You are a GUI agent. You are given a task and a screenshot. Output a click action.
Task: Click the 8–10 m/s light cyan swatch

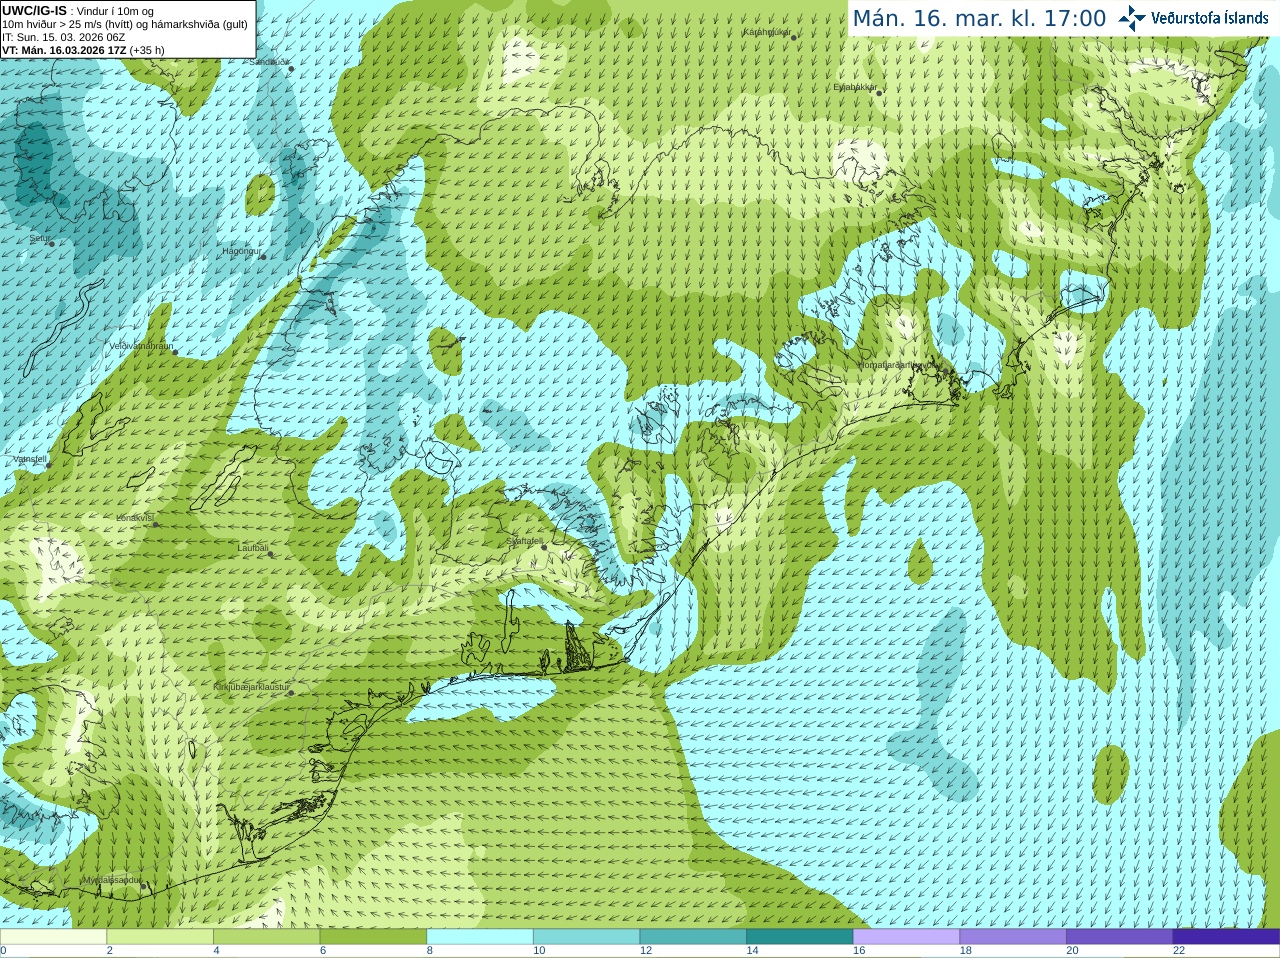tap(480, 936)
